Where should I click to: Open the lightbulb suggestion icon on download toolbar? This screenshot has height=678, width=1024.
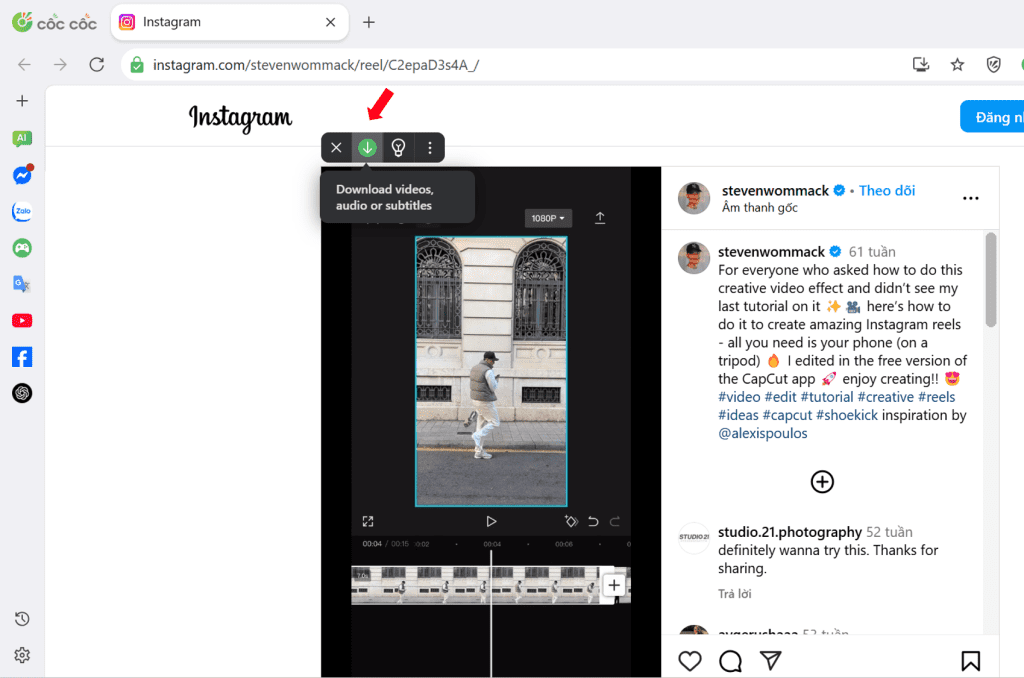398,147
